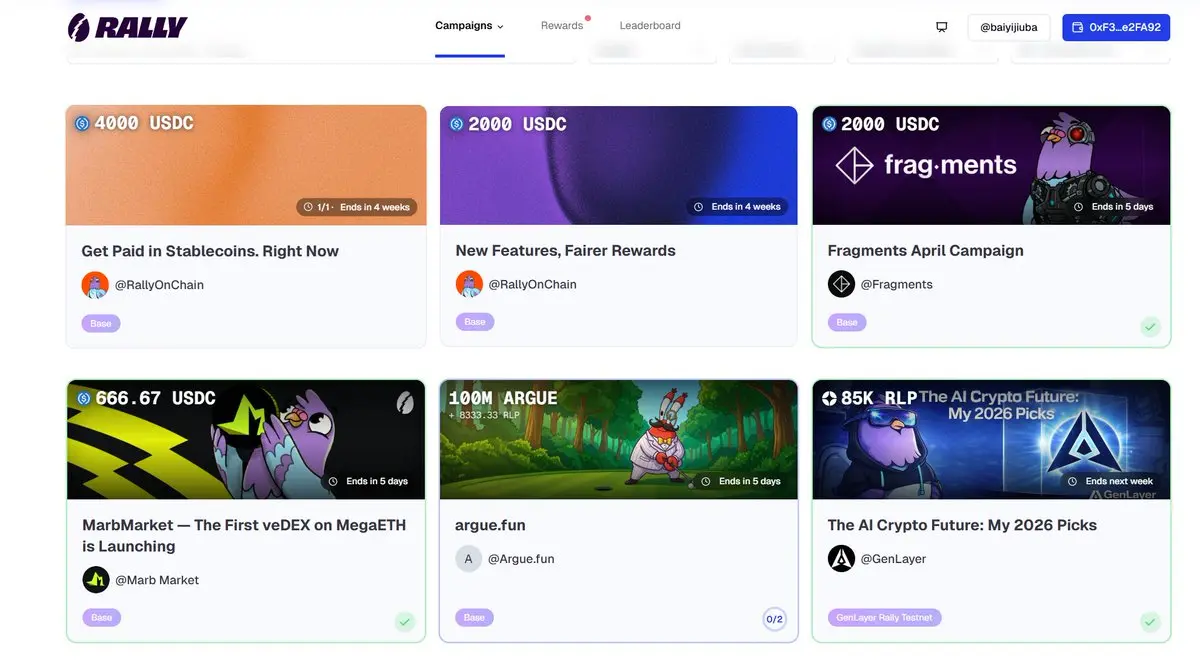Click 'Ends in 5 days' badge on ARGUE banner

pos(742,481)
